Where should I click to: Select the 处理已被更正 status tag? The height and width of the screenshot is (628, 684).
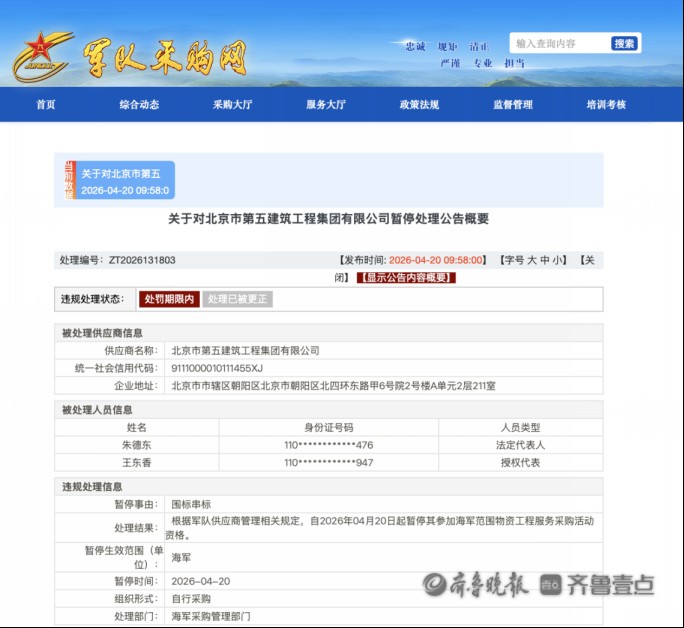[237, 299]
